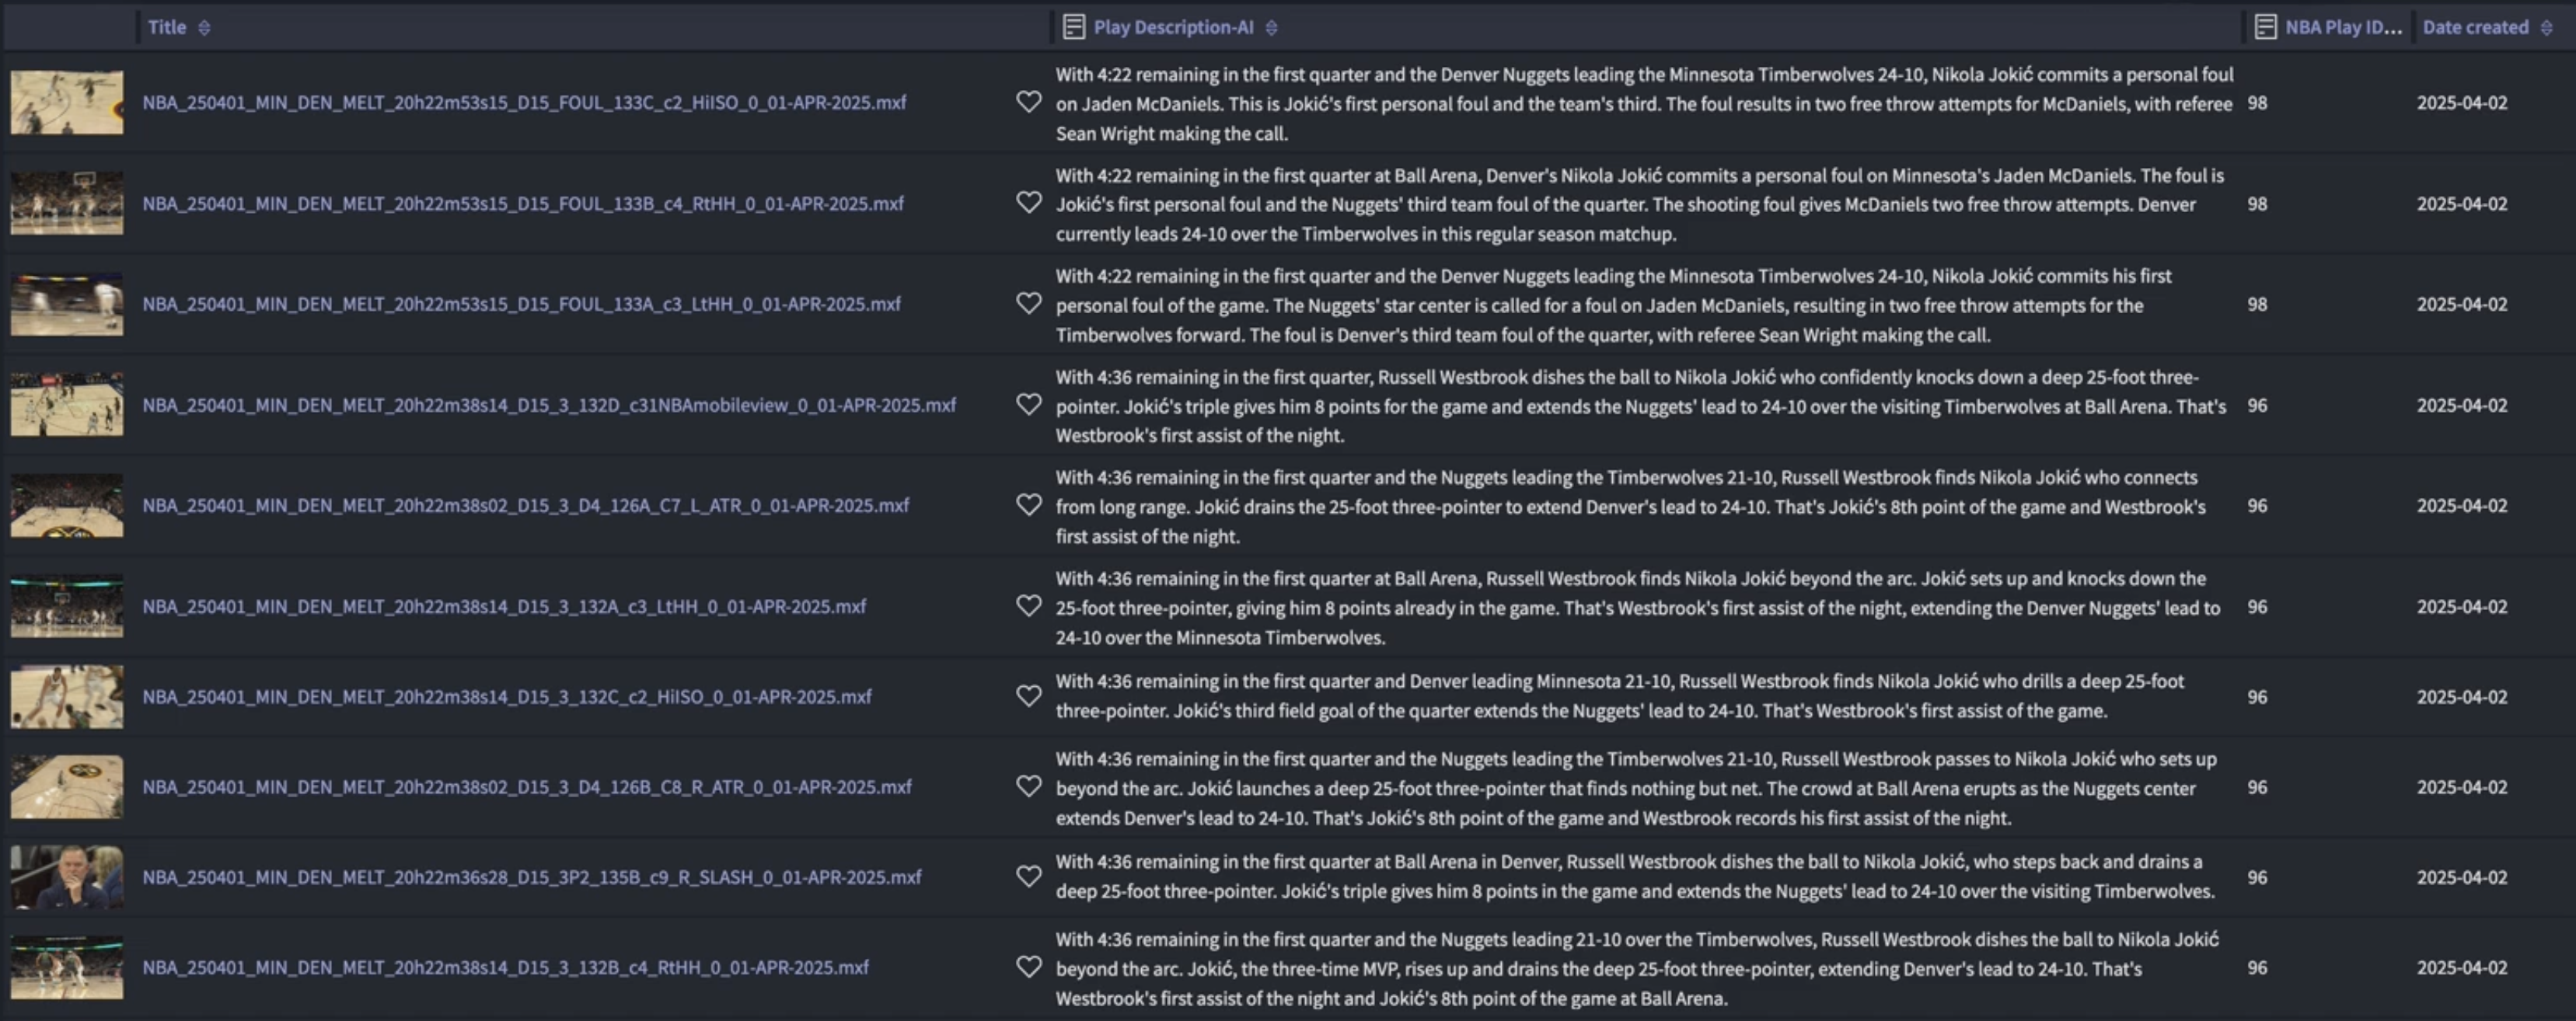Click the heart icon on the 3P2_135B SLASH row
The height and width of the screenshot is (1021, 2576).
[x=1030, y=876]
